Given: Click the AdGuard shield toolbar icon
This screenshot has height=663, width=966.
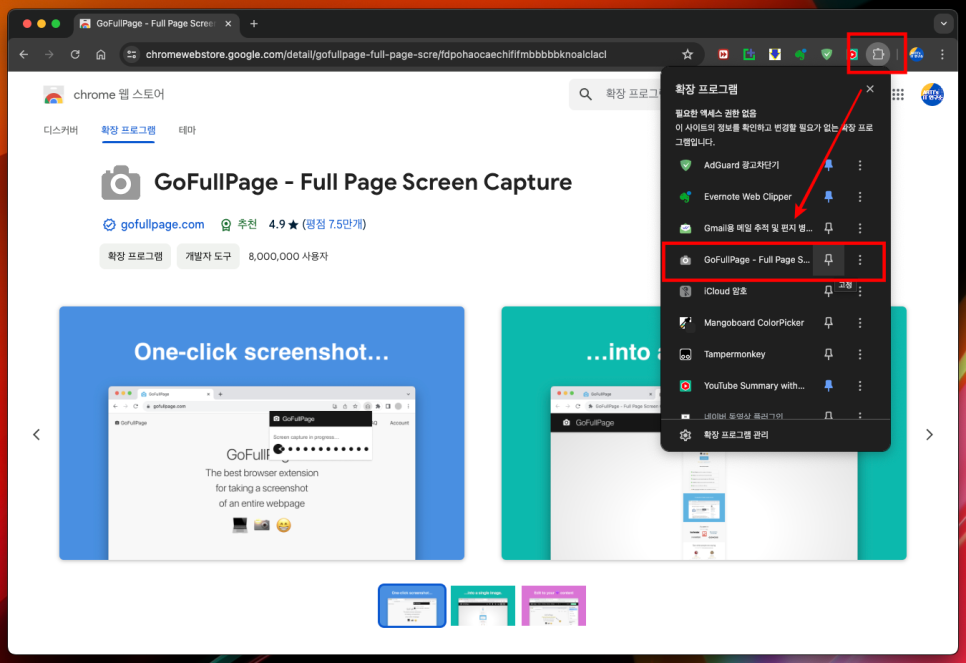Looking at the screenshot, I should coord(826,54).
